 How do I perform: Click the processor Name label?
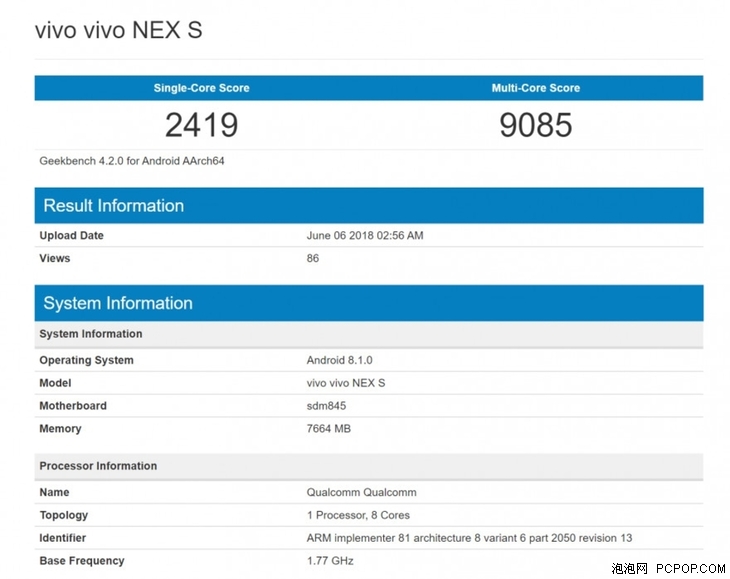[54, 492]
